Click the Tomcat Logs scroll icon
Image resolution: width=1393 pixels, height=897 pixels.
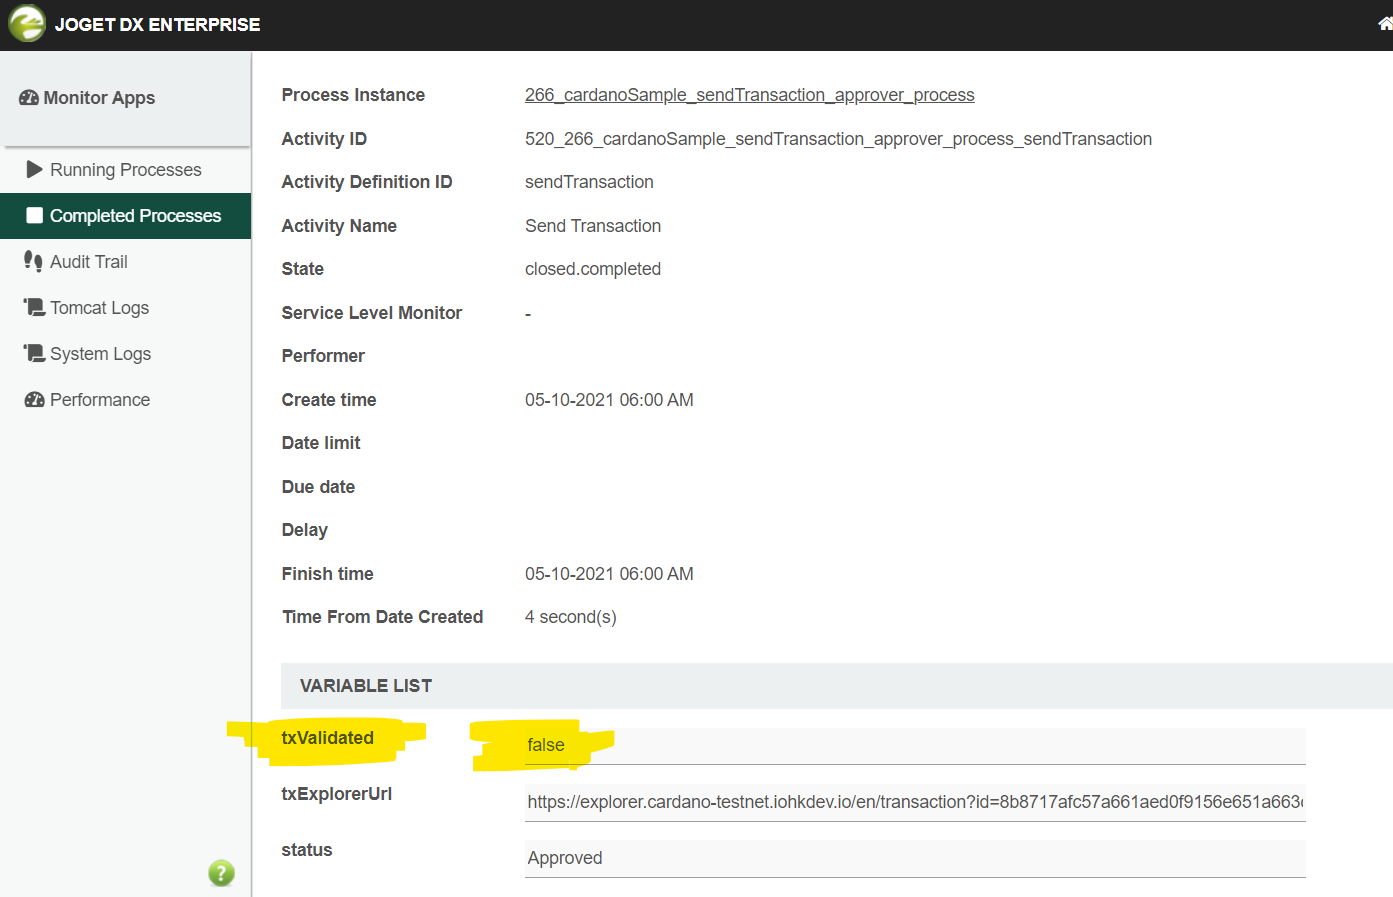coord(34,307)
